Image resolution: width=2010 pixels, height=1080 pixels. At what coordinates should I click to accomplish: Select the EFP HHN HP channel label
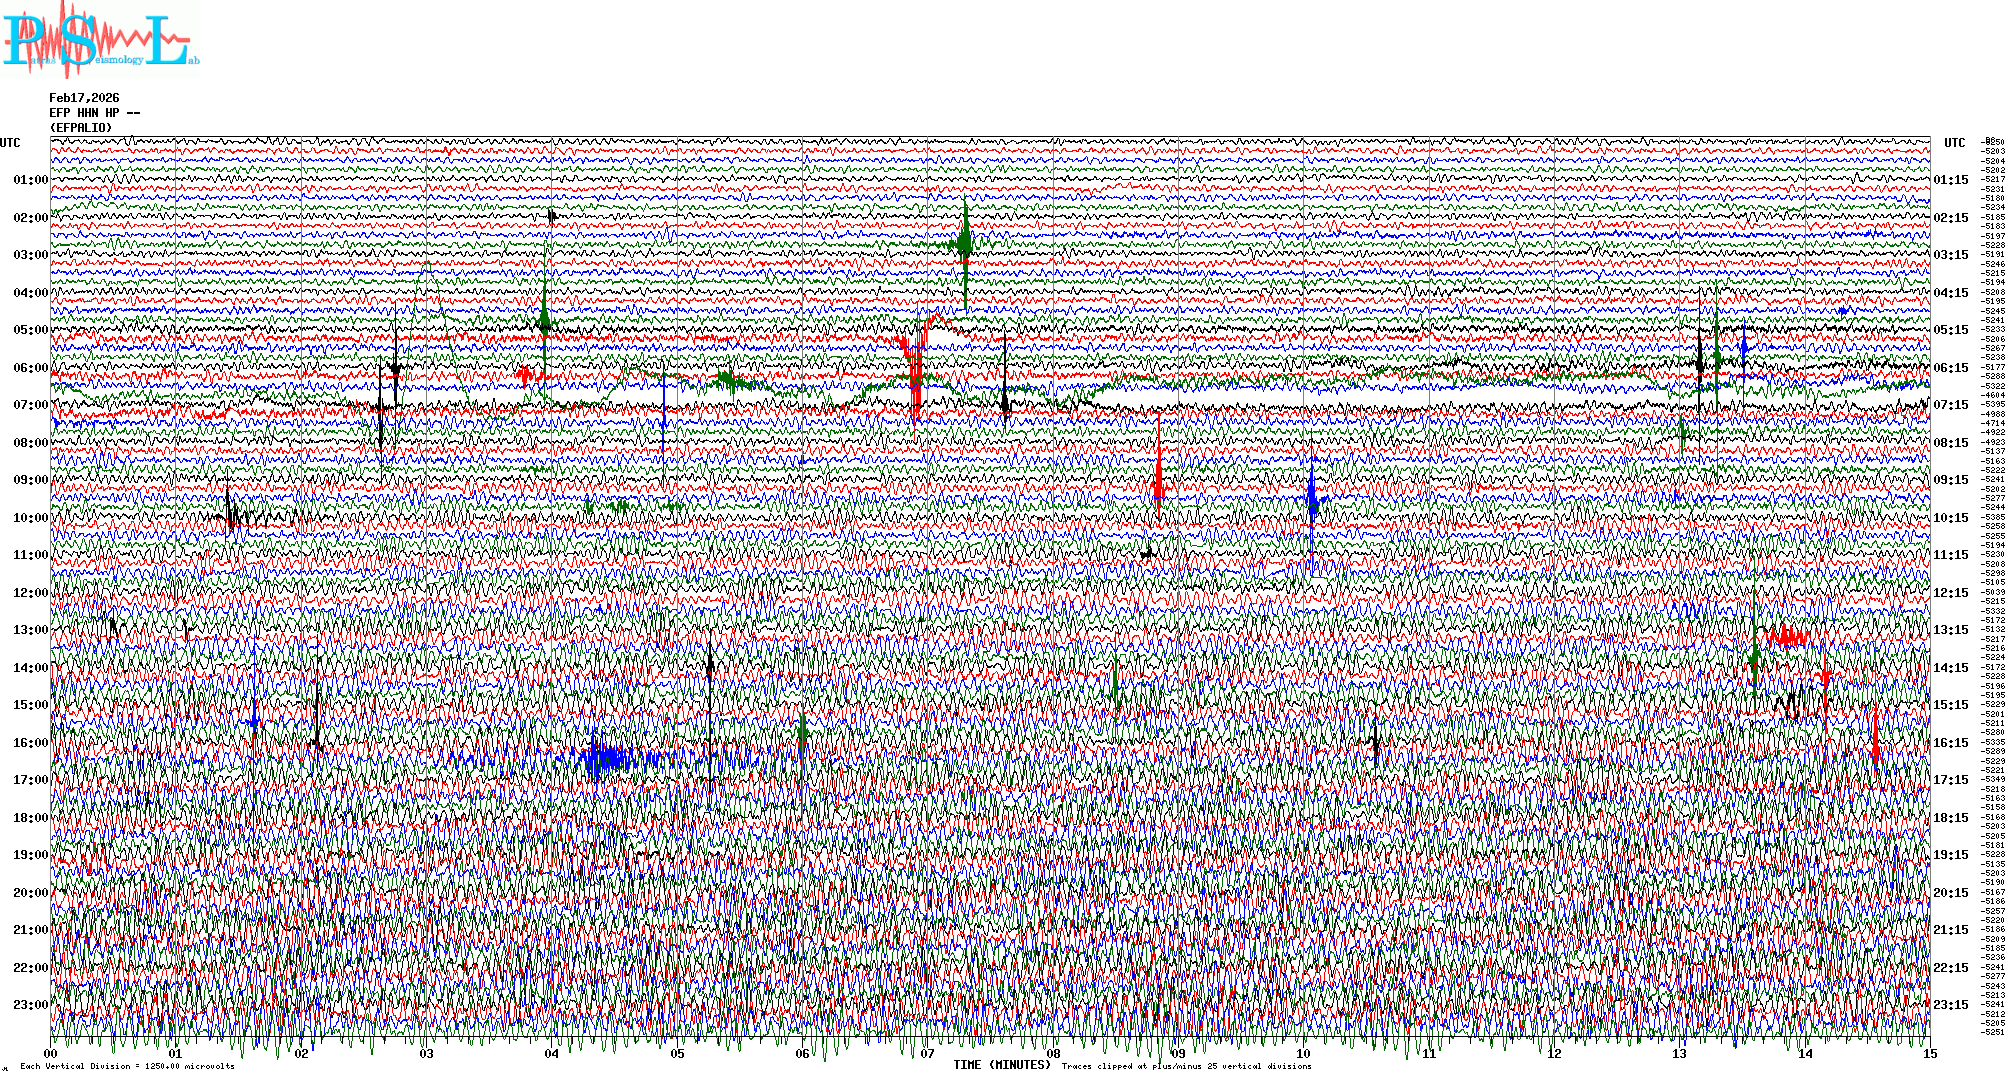click(95, 113)
